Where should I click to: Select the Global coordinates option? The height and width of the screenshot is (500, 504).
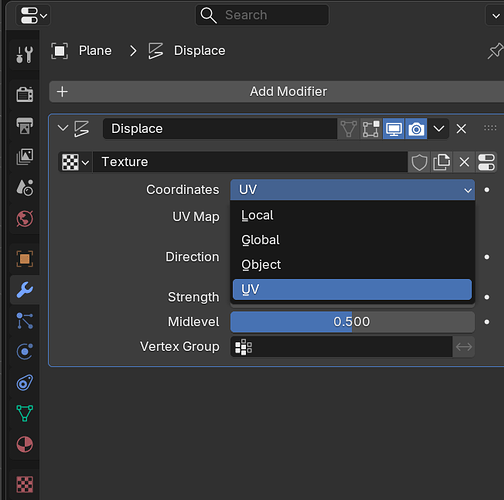coord(353,240)
